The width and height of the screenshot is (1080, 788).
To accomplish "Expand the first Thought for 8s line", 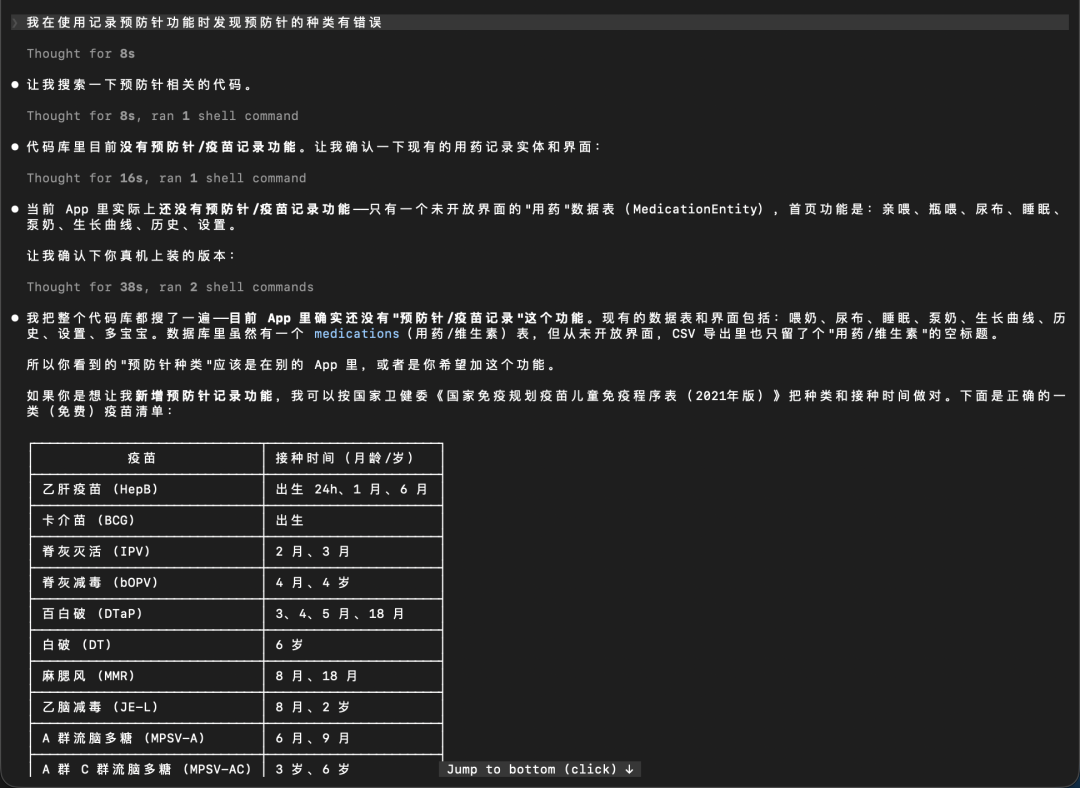I will (81, 54).
